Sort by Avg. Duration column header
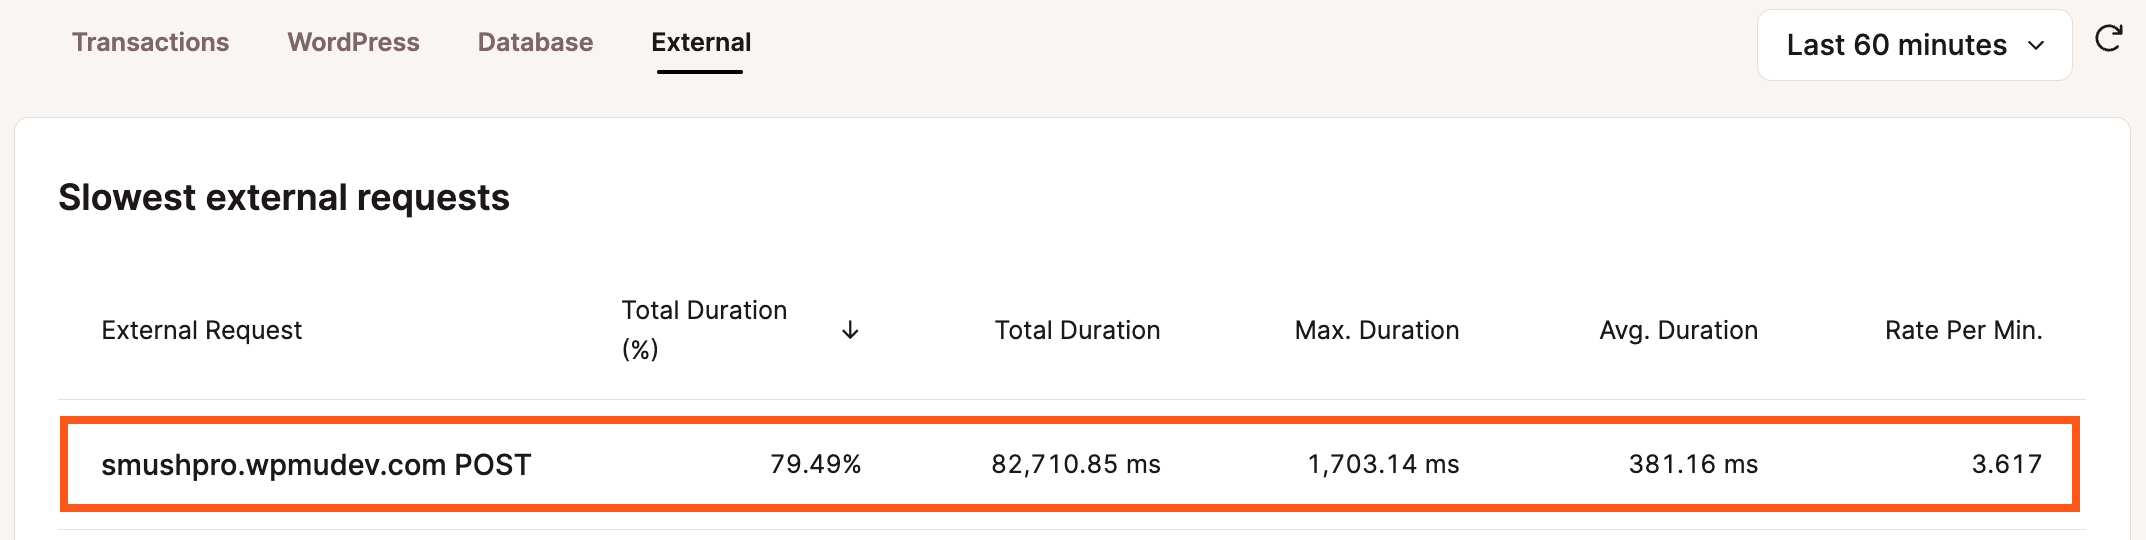The width and height of the screenshot is (2146, 540). click(1678, 330)
